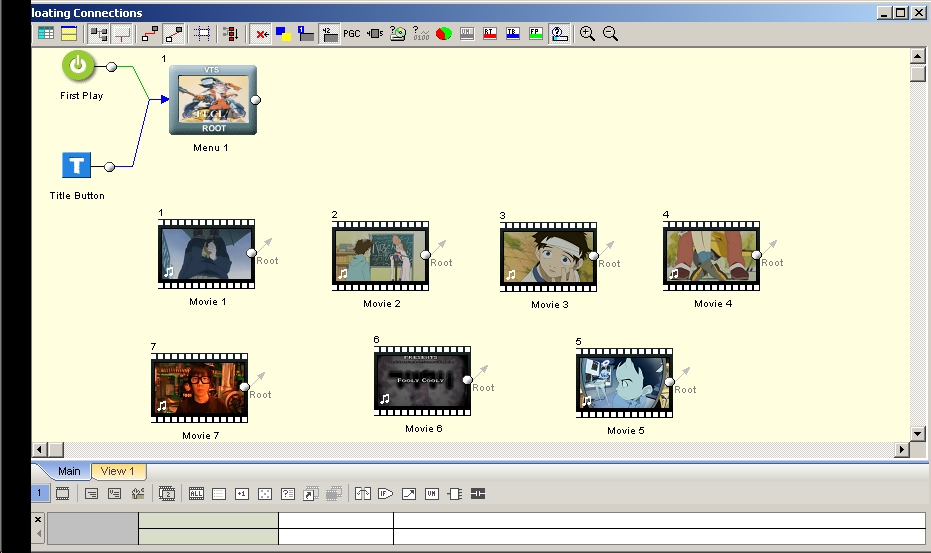Image resolution: width=931 pixels, height=553 pixels.
Task: Click the numbered flag '1' icon
Action: coord(306,34)
